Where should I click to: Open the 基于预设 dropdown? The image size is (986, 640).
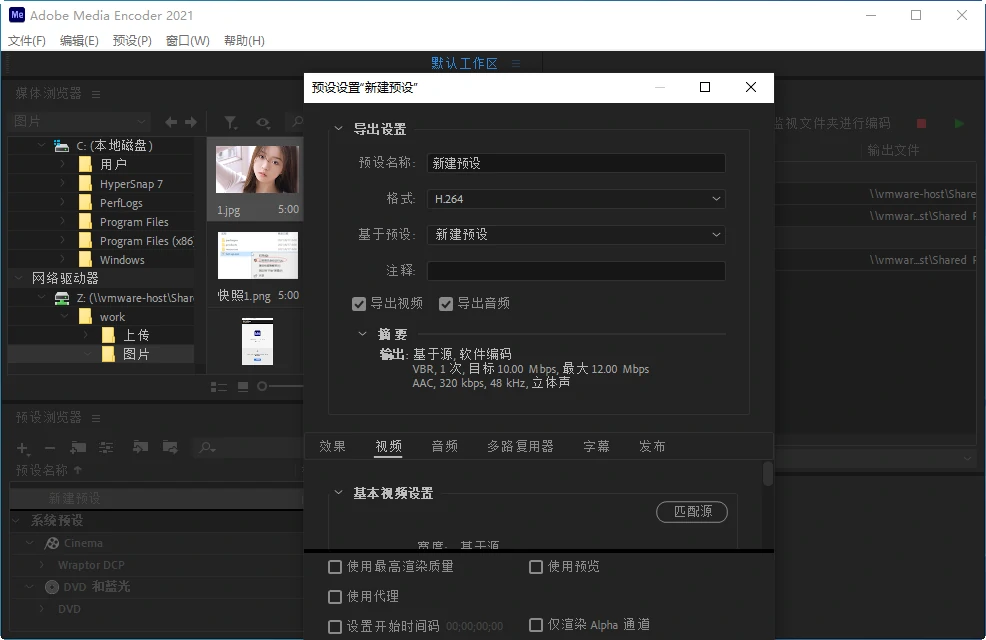tap(576, 234)
